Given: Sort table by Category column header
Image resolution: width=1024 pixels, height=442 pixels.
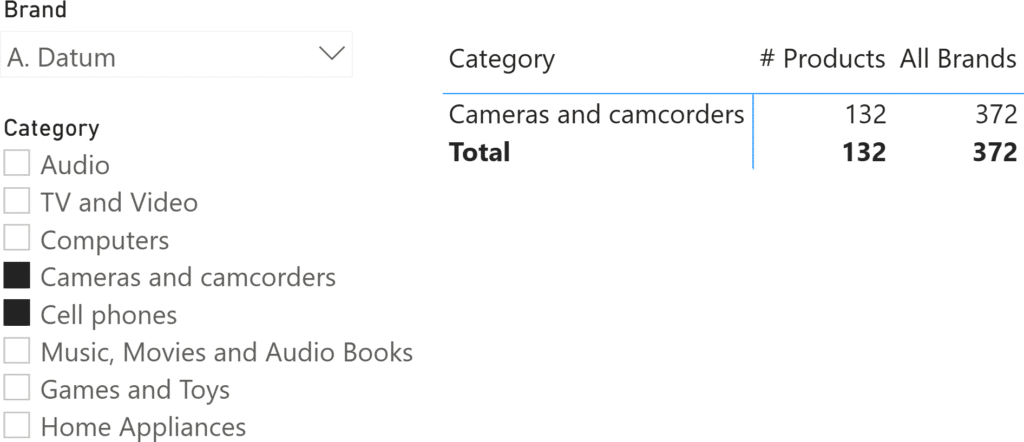Looking at the screenshot, I should coord(501,59).
